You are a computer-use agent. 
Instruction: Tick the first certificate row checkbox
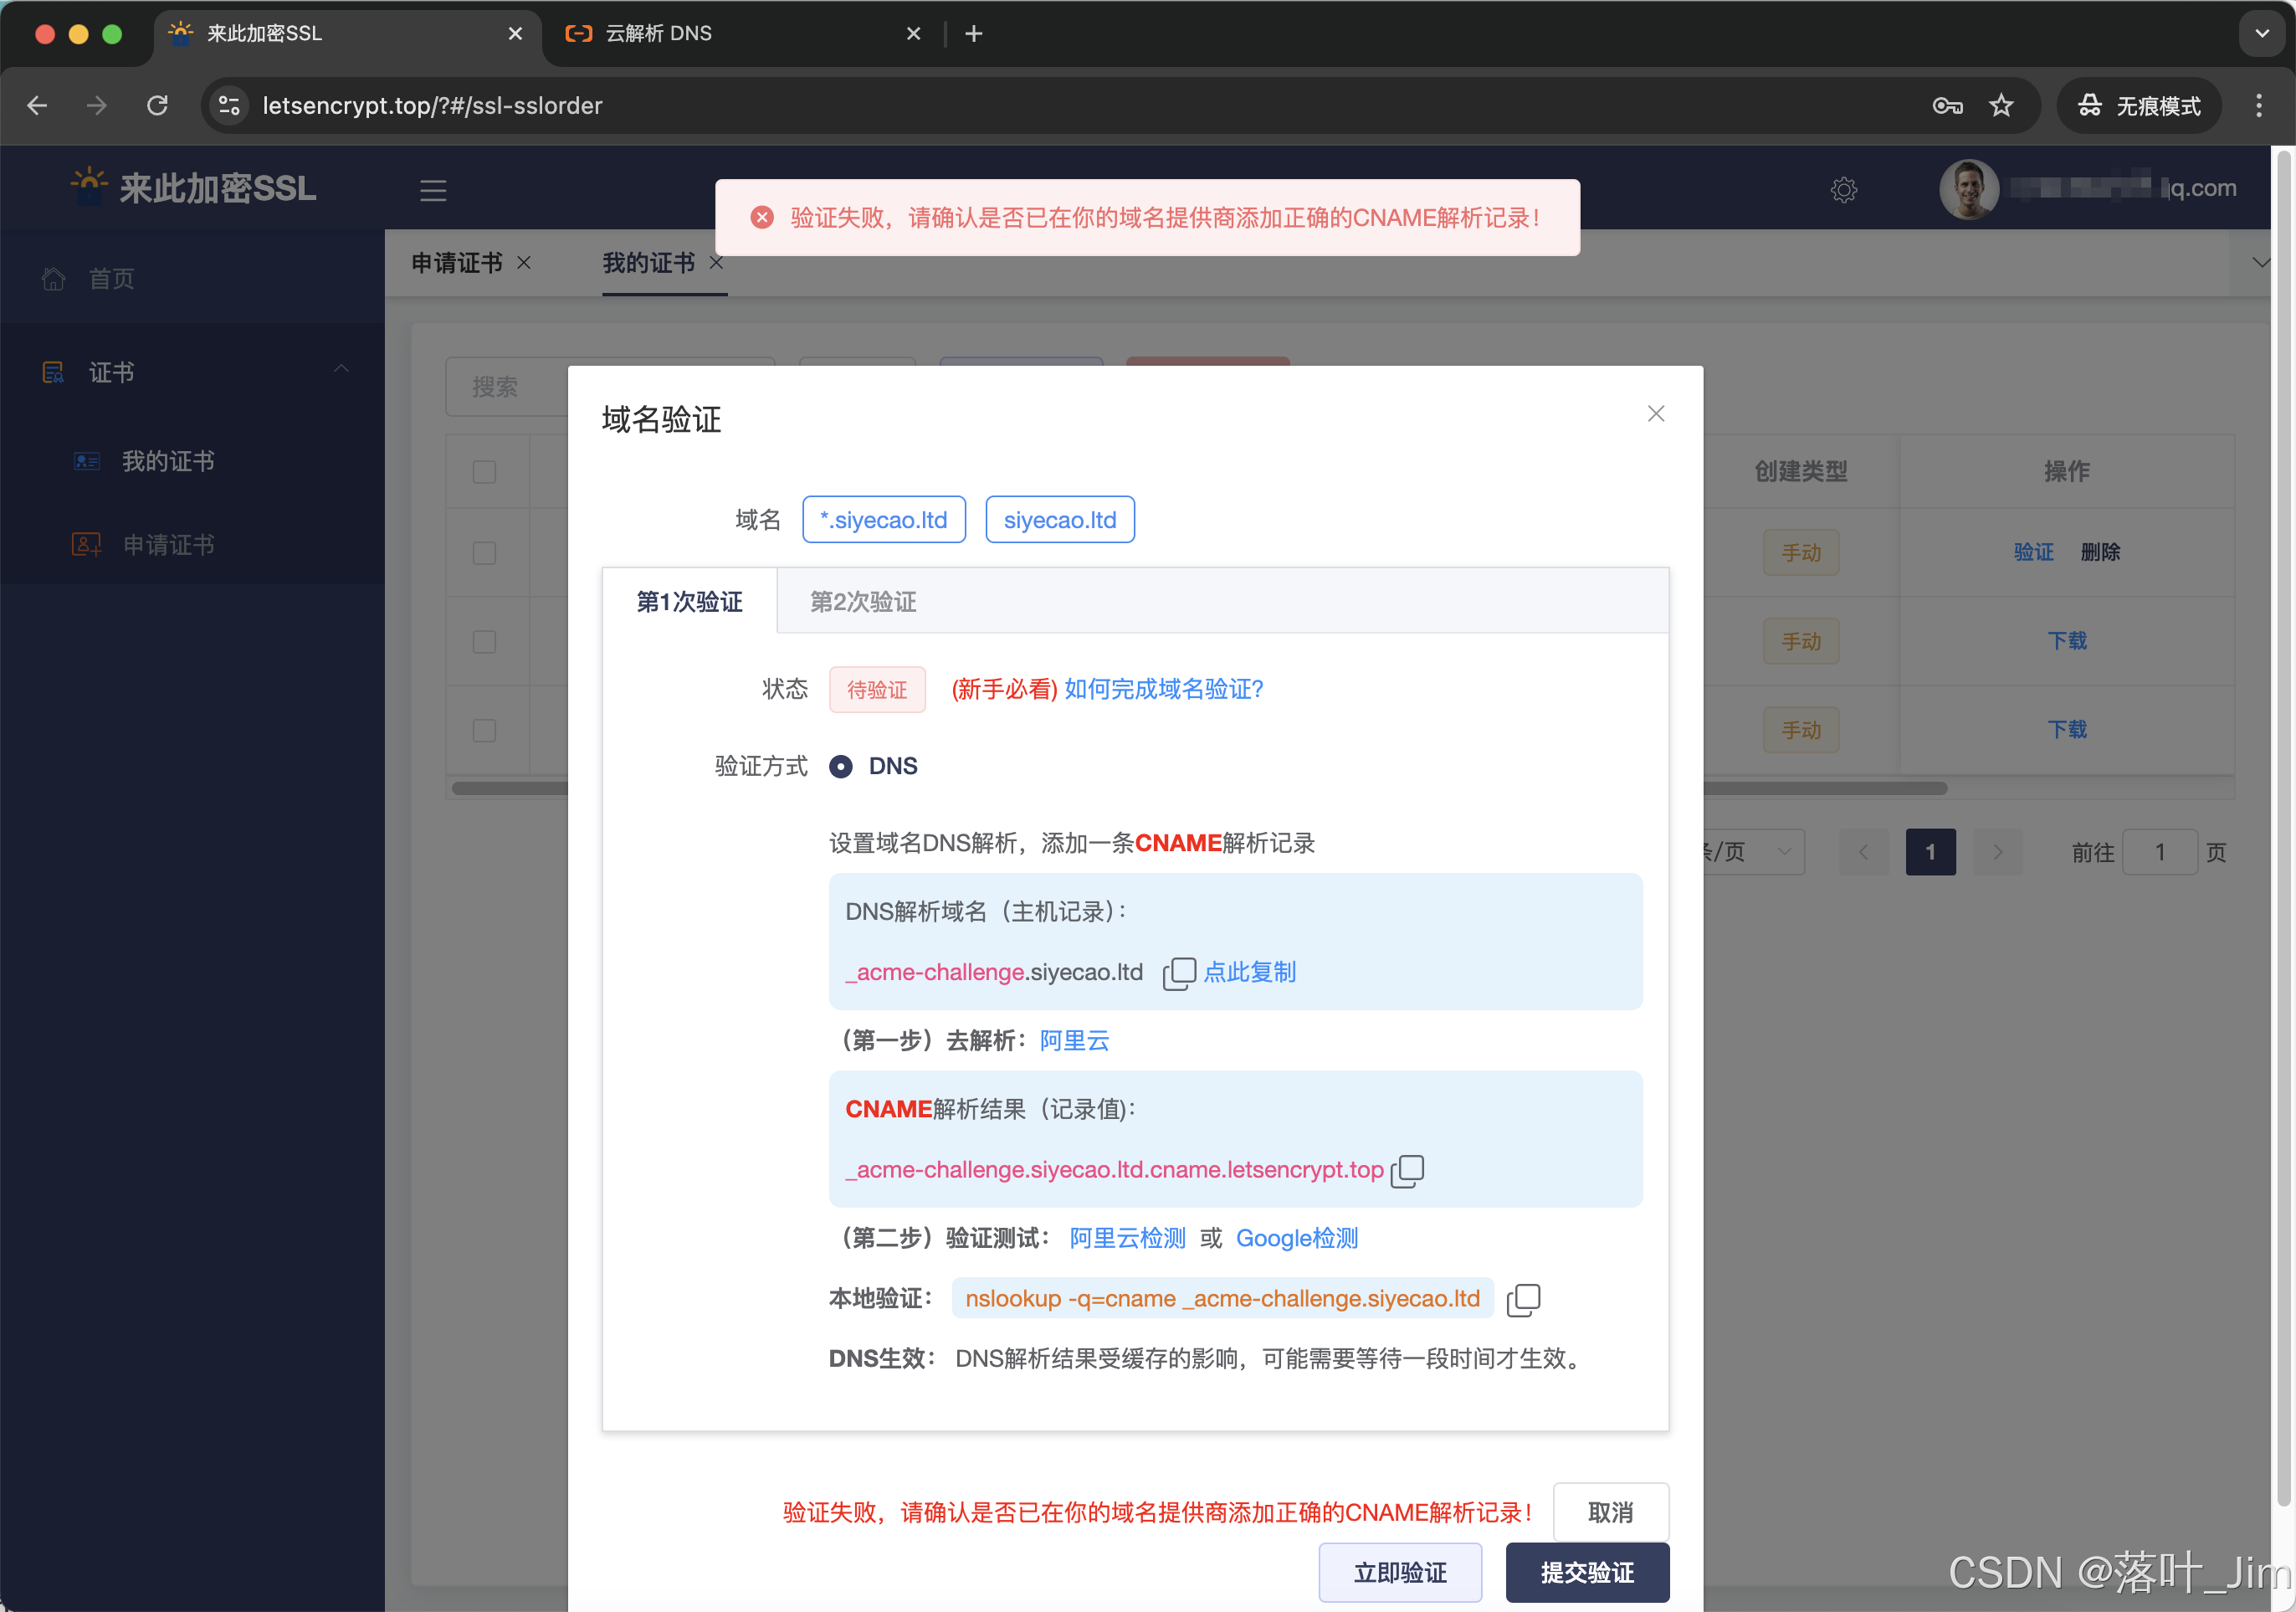pyautogui.click(x=485, y=554)
